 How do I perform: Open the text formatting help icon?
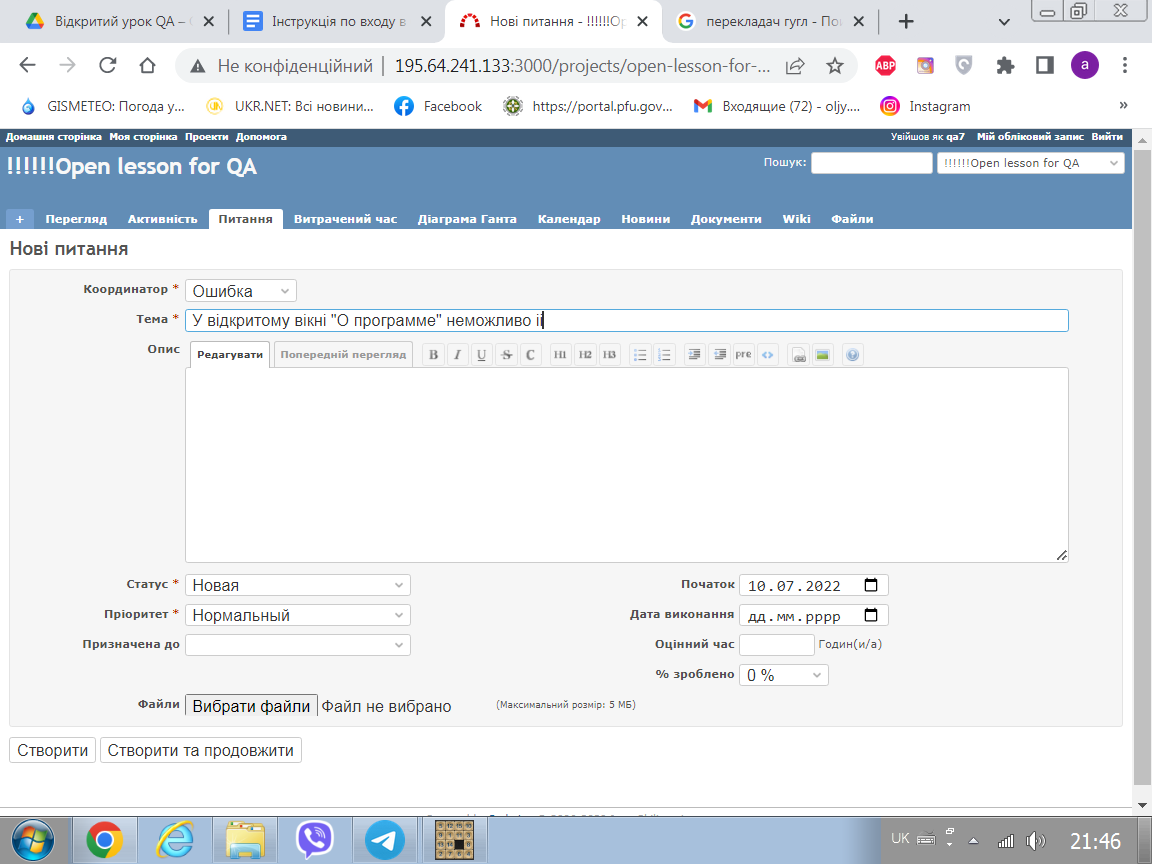(x=852, y=354)
